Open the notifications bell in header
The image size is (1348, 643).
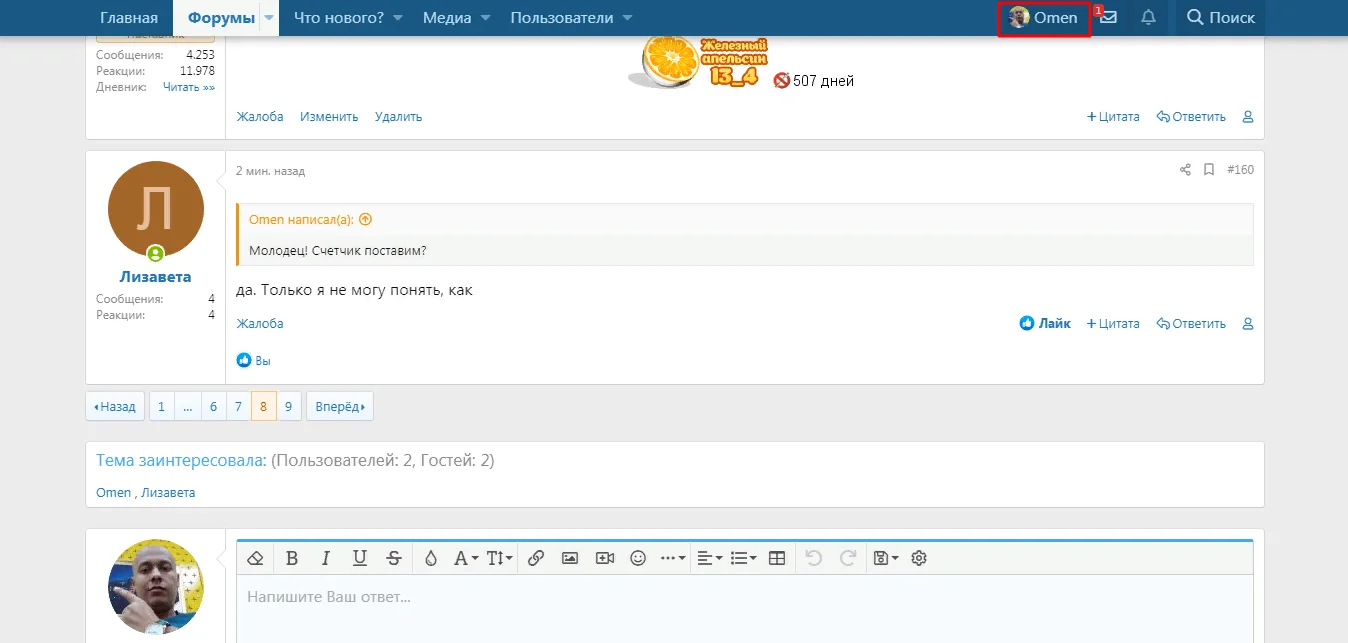point(1148,18)
